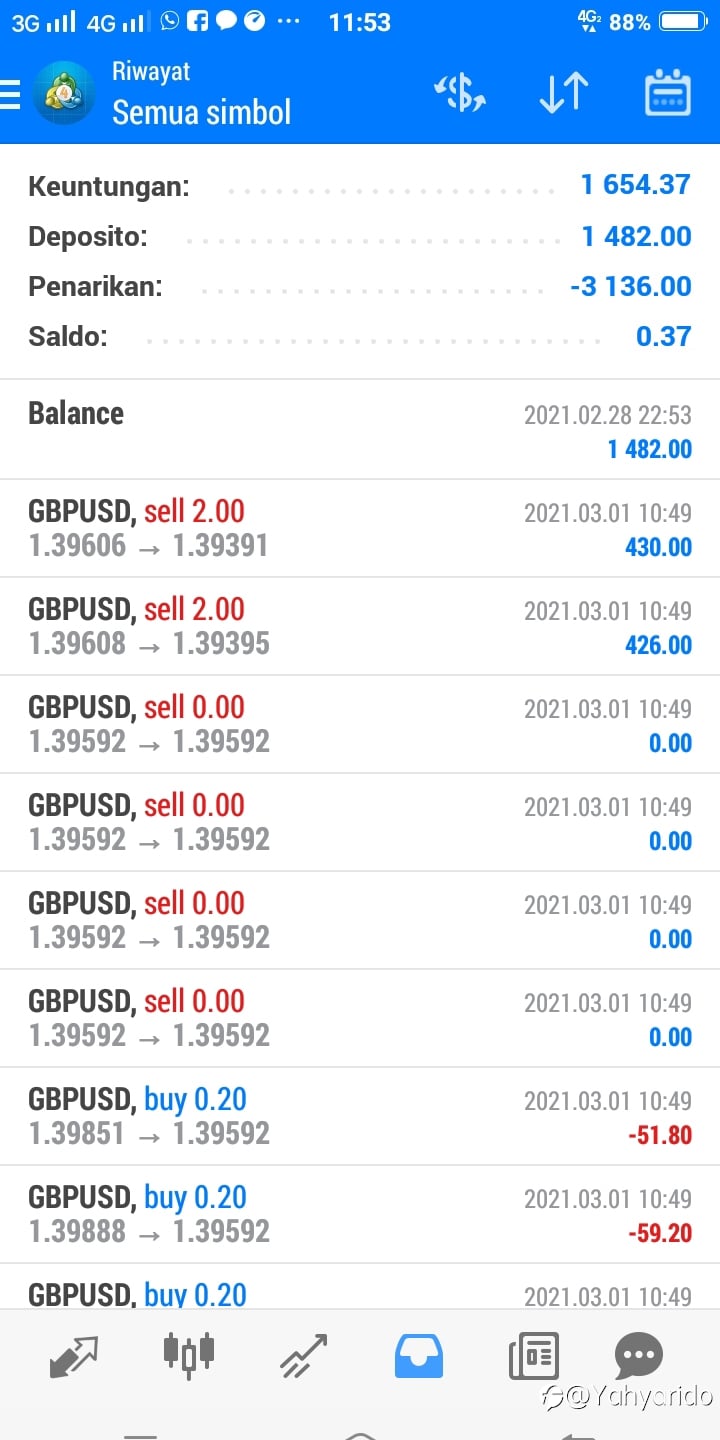Open the GBPUSD buy trade with -59.20 loss
The image size is (720, 1440).
click(x=360, y=1214)
